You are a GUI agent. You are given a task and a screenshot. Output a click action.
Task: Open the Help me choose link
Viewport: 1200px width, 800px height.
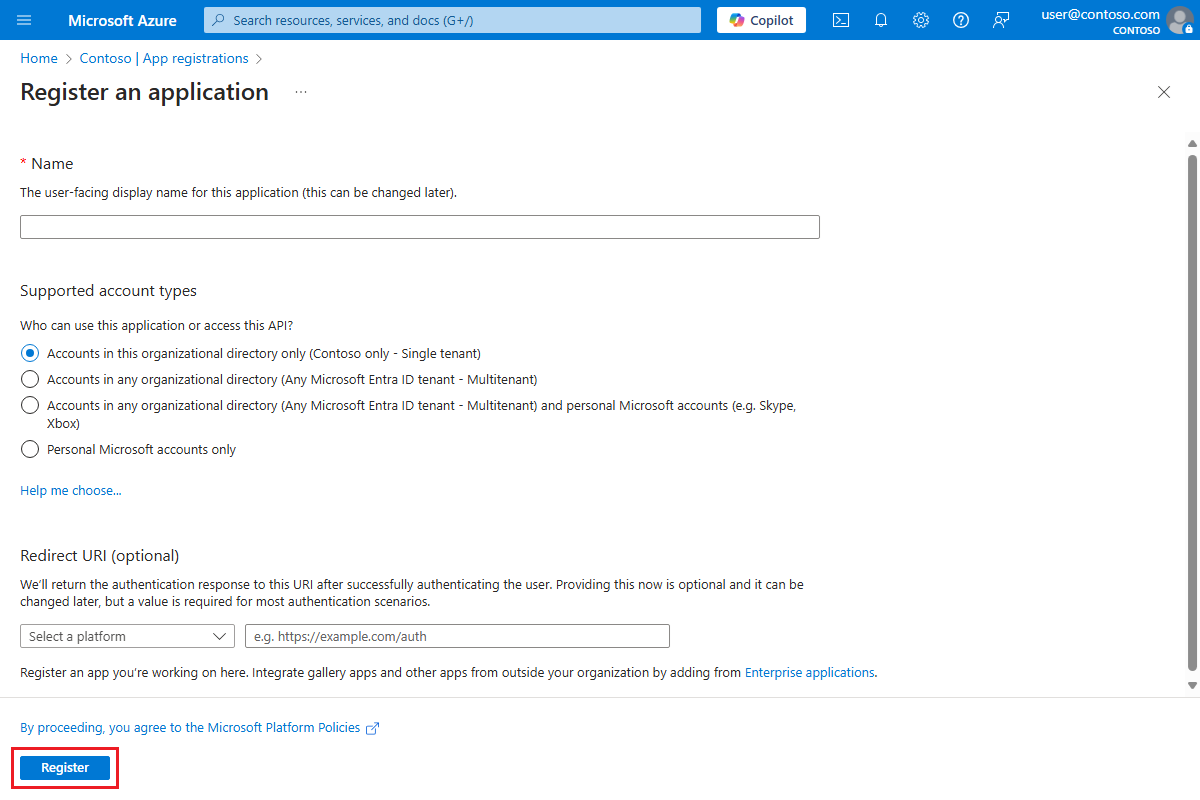(x=71, y=491)
